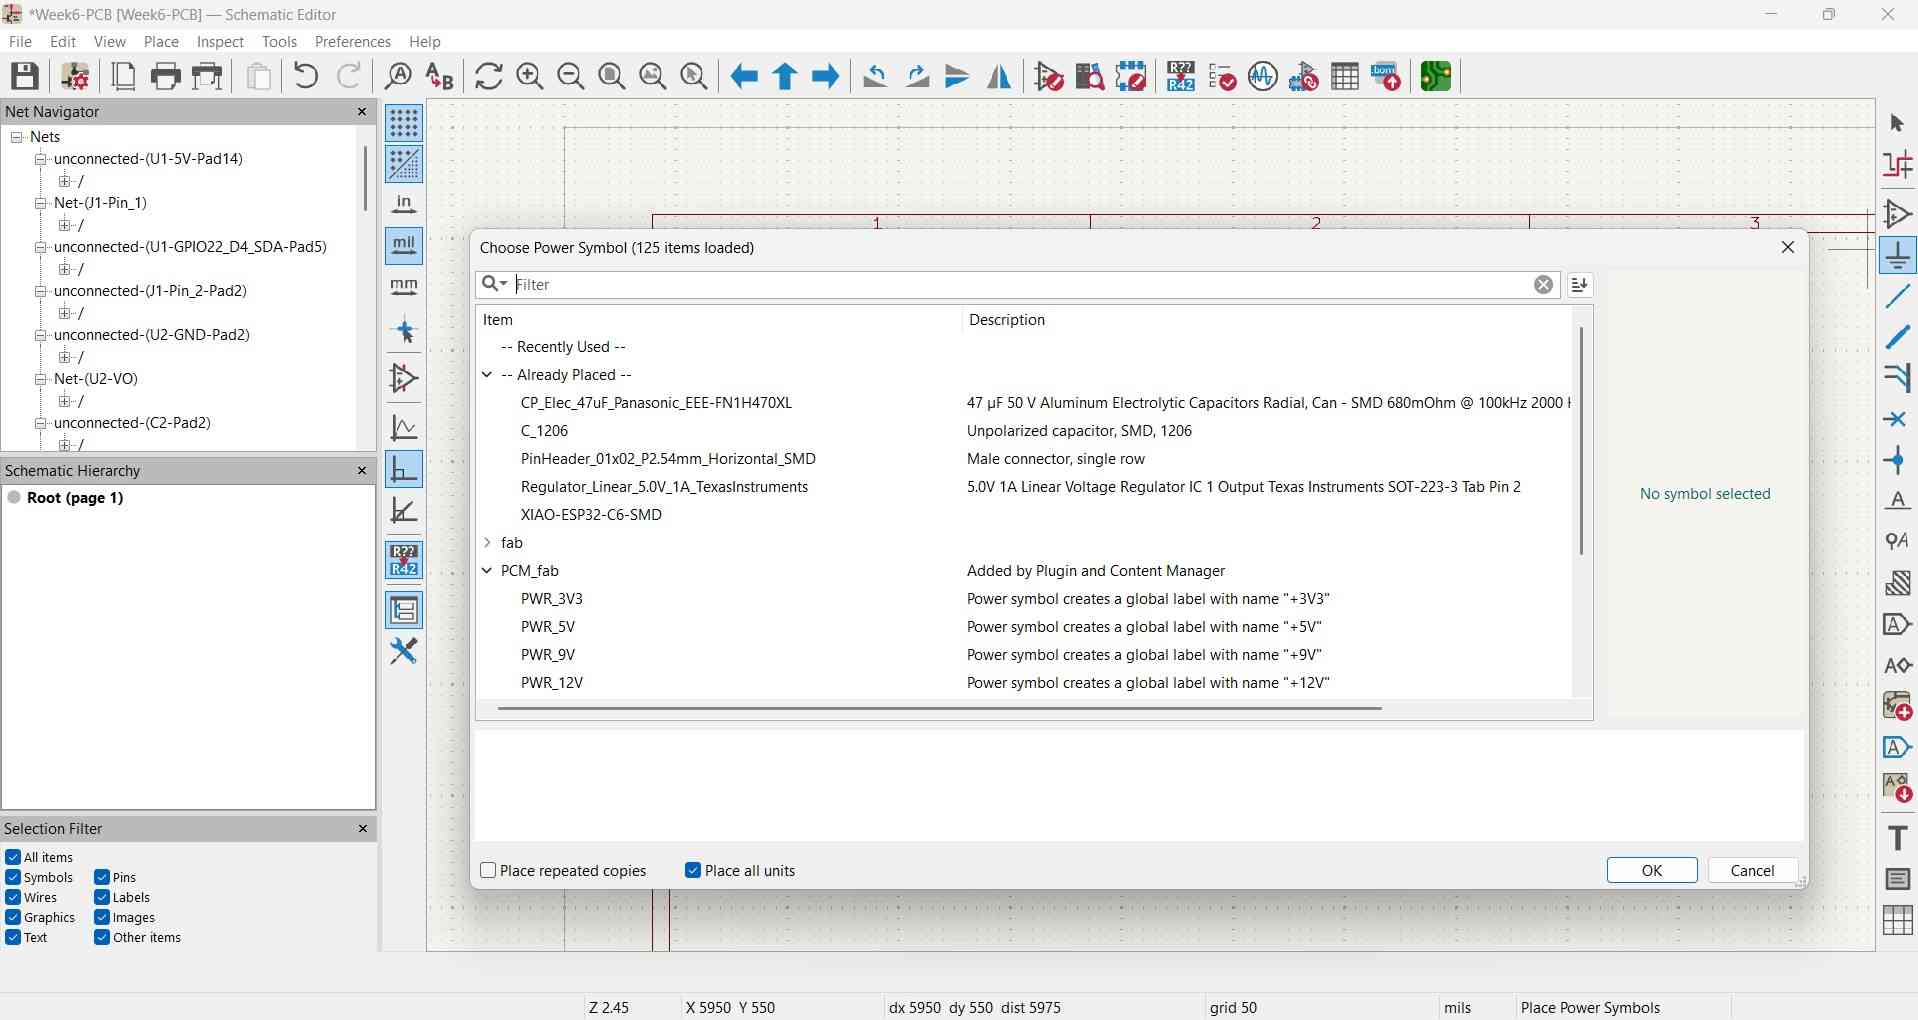The image size is (1918, 1020).
Task: Cancel the Choose Power Symbol dialog
Action: coord(1752,871)
